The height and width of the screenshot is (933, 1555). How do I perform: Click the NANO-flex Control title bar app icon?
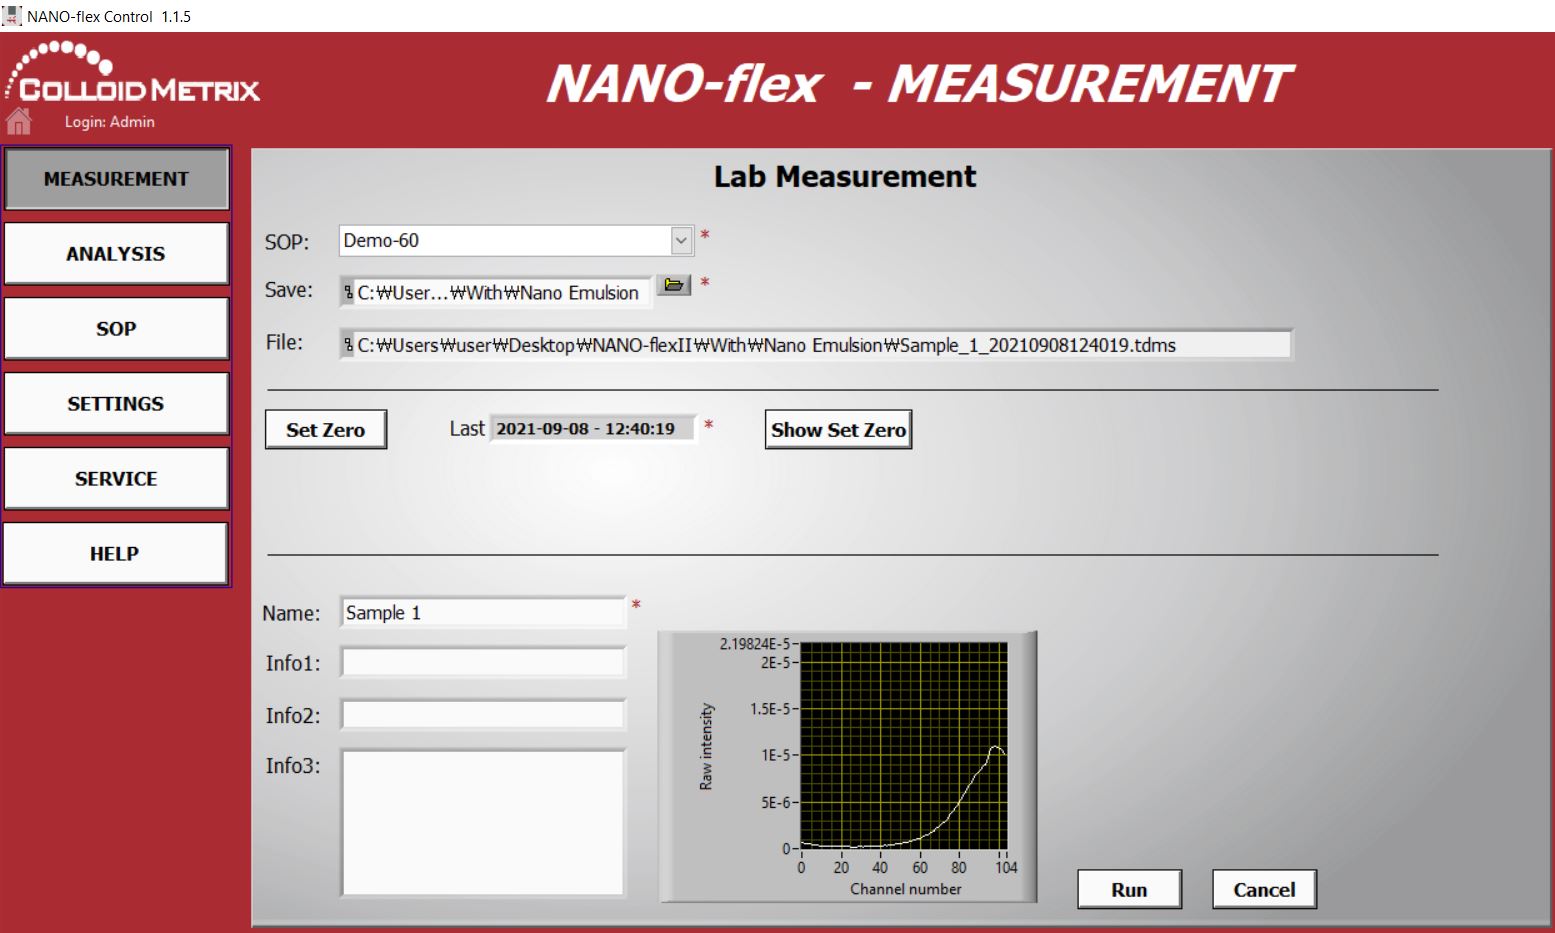11,15
